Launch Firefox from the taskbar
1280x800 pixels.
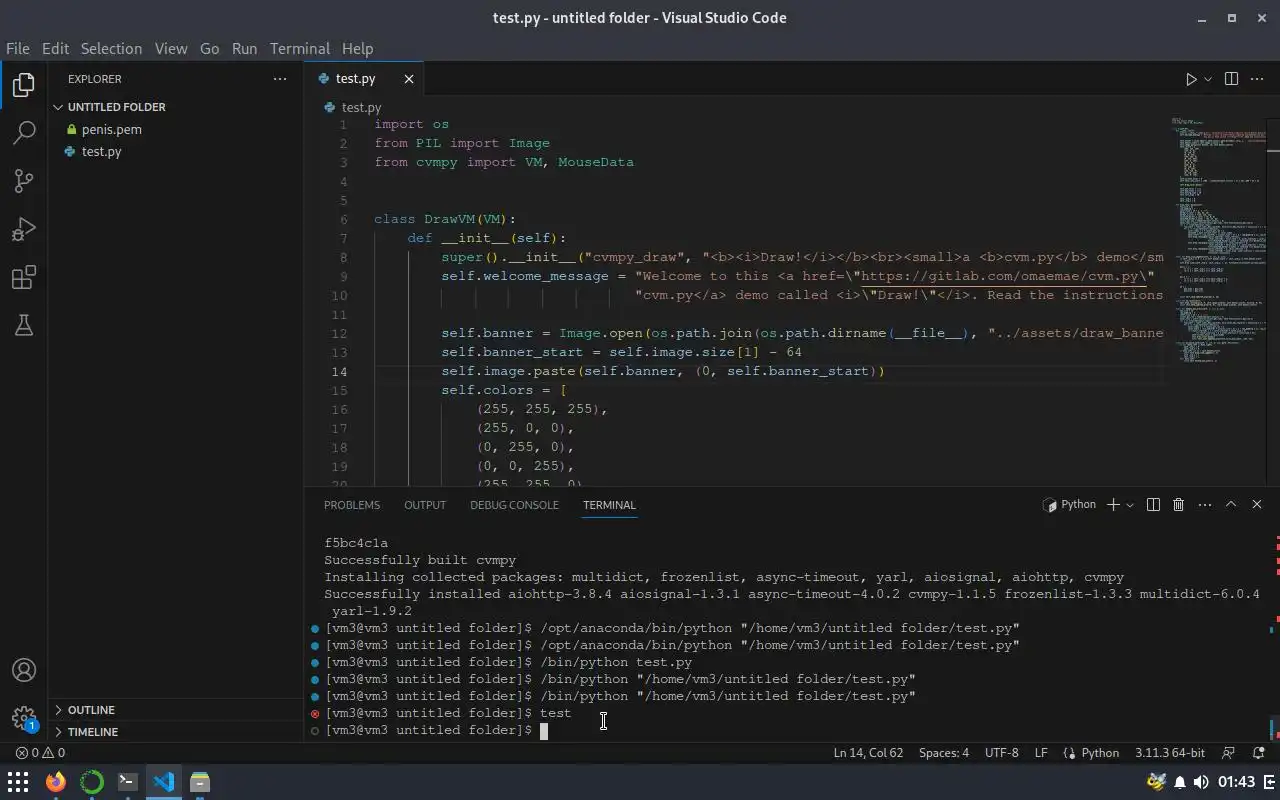tap(55, 782)
